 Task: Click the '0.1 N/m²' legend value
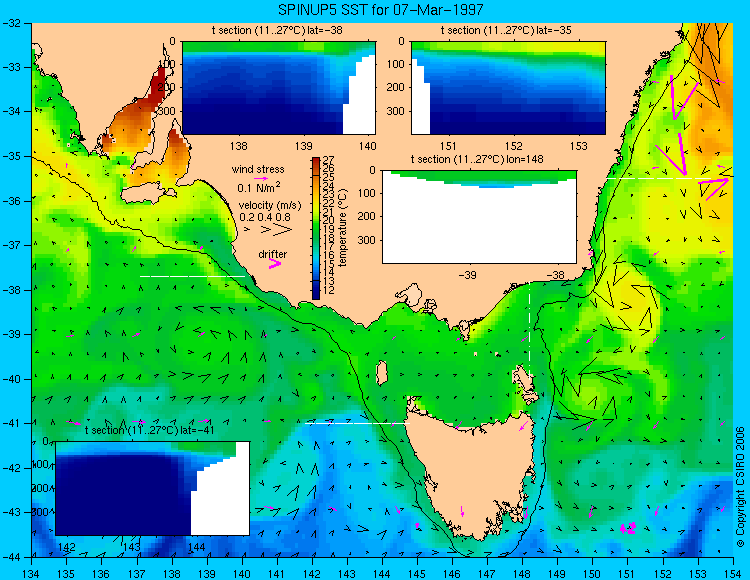pos(259,187)
